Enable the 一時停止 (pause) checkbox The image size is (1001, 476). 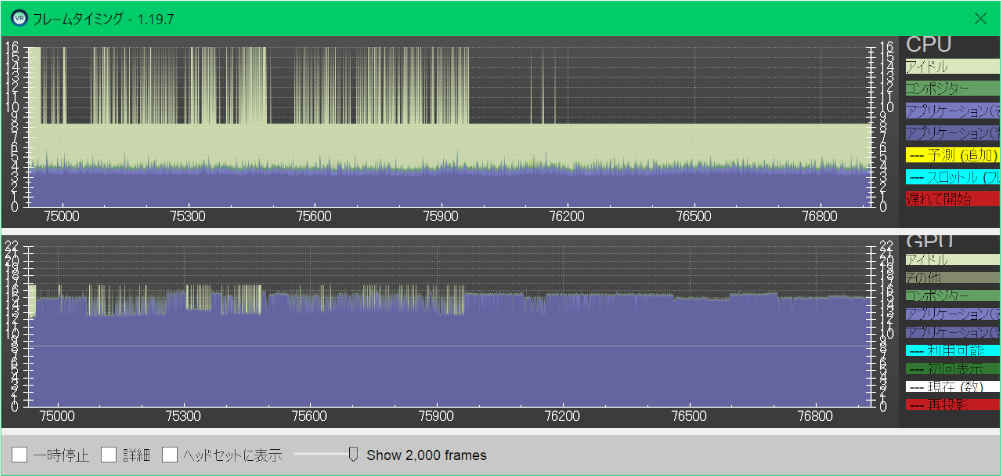20,455
